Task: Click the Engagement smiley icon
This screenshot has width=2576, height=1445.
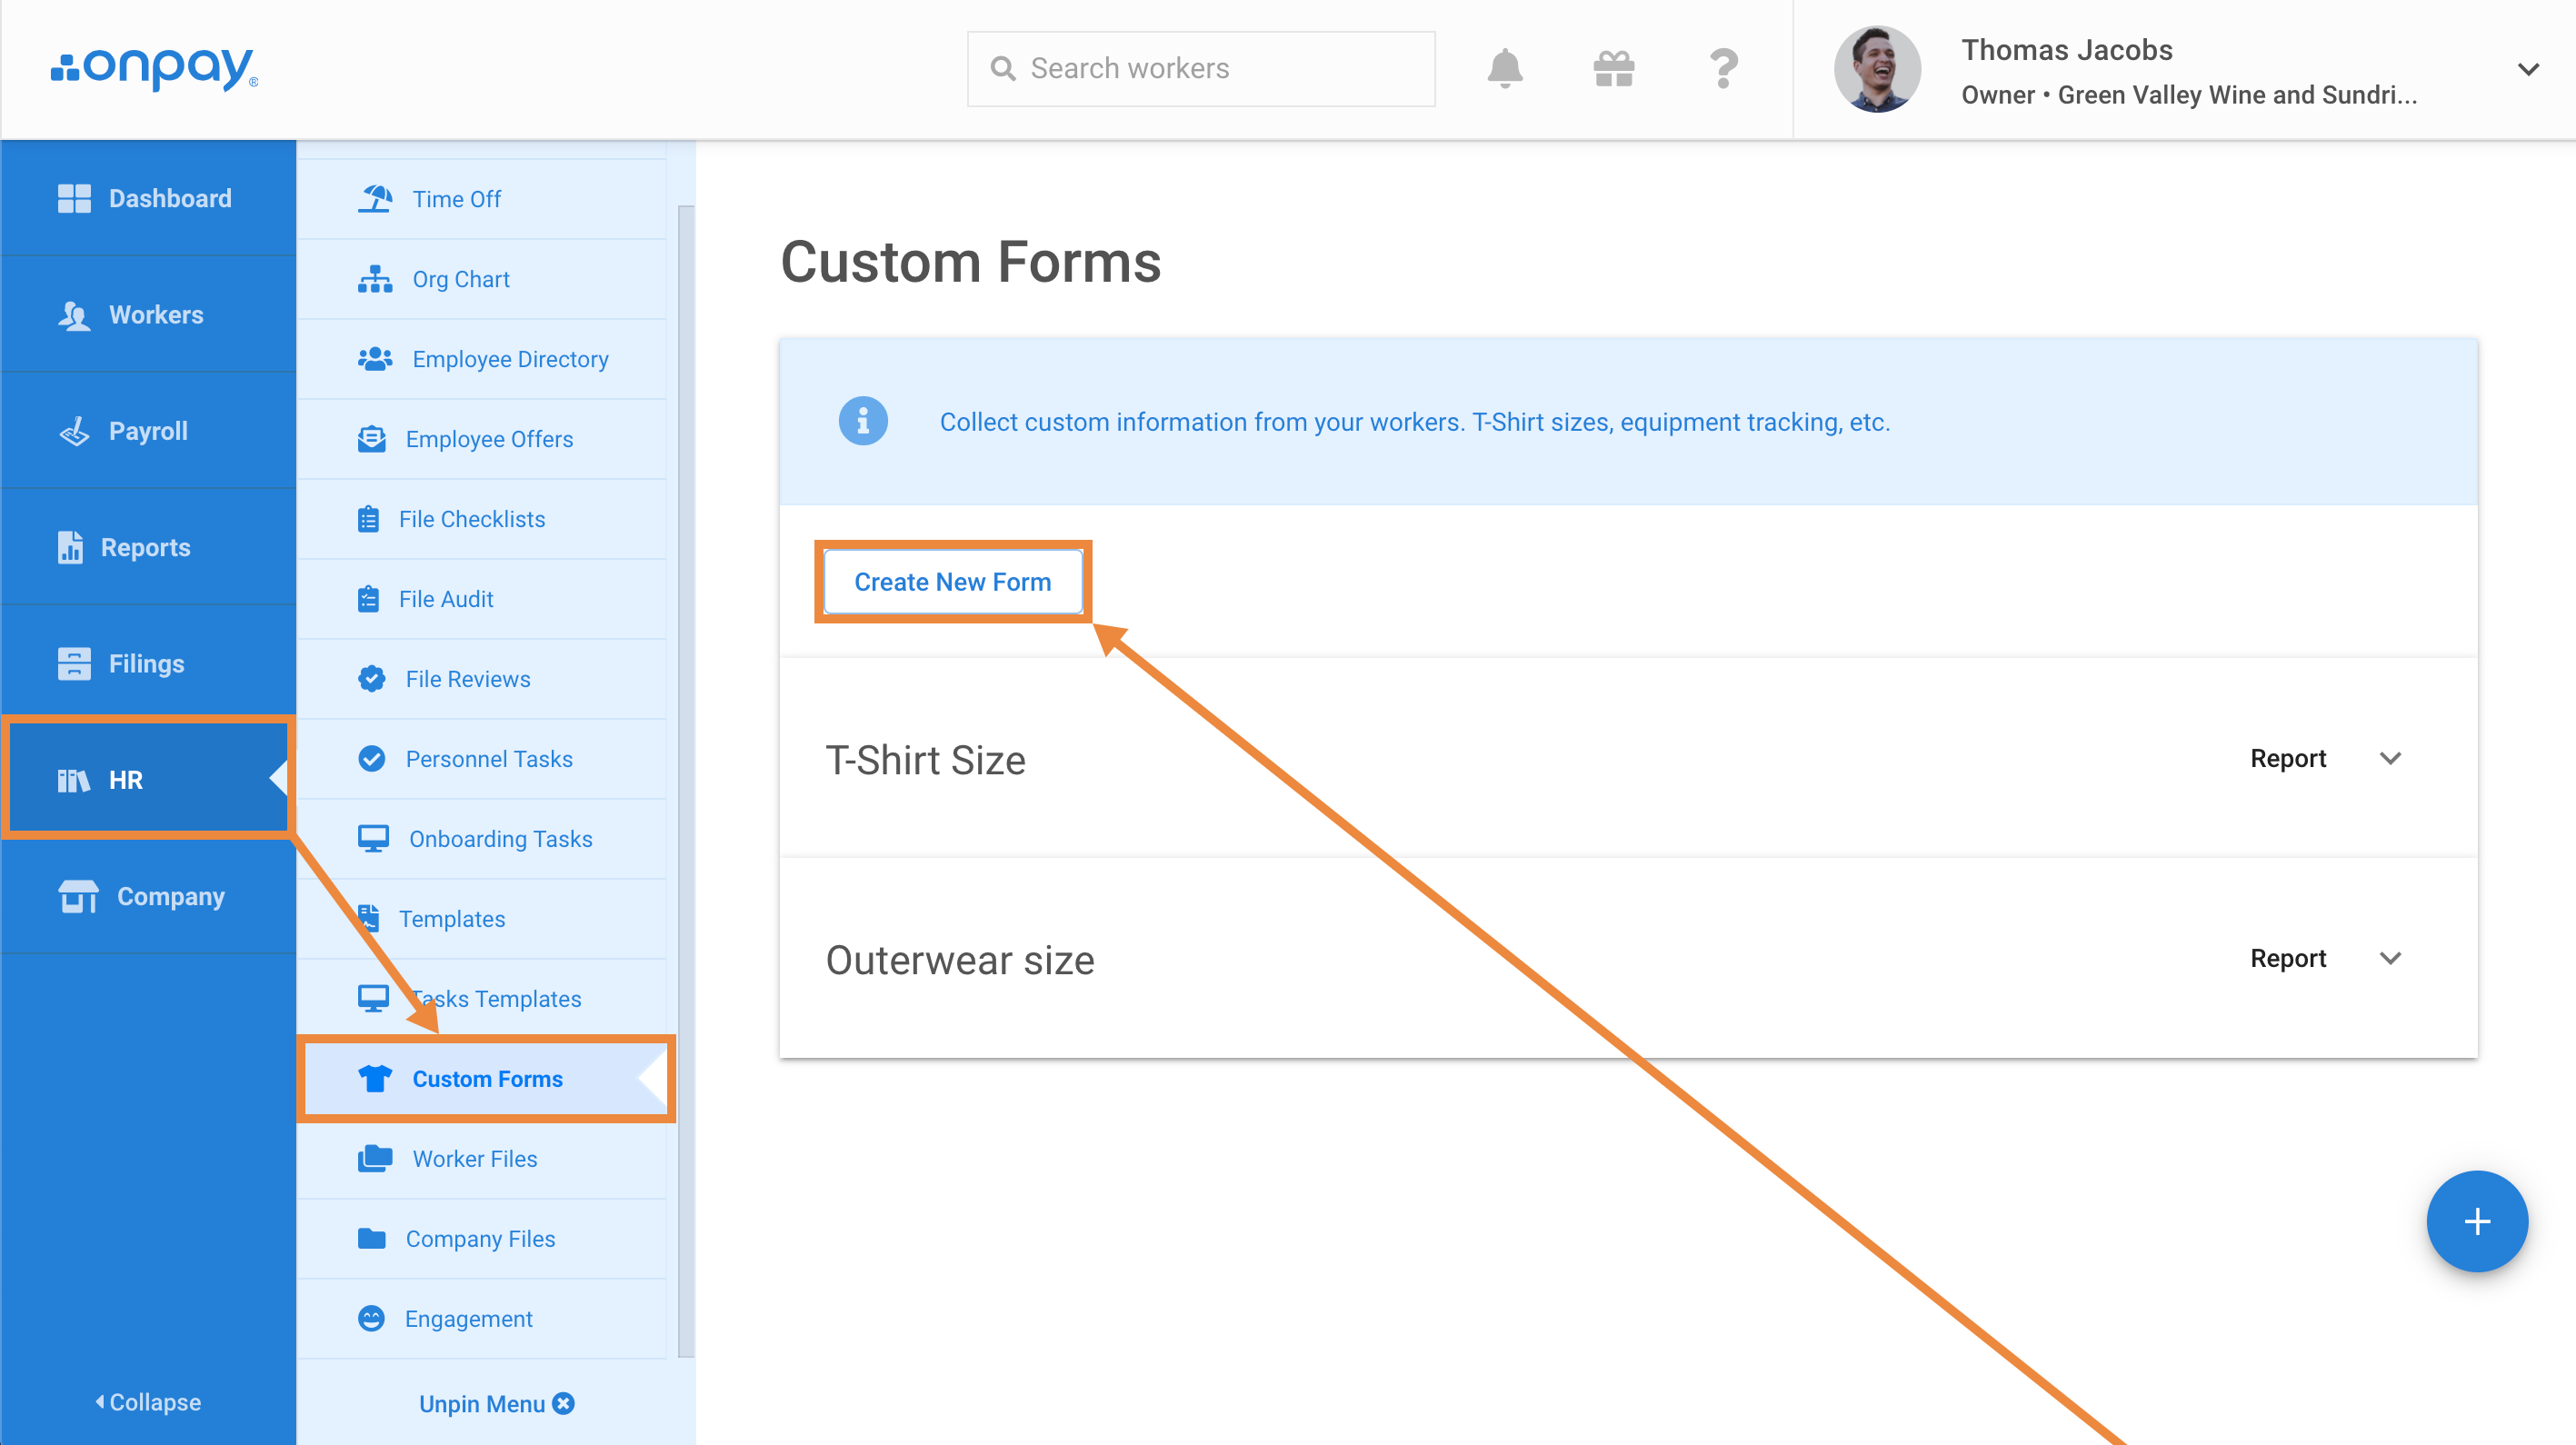Action: point(371,1318)
